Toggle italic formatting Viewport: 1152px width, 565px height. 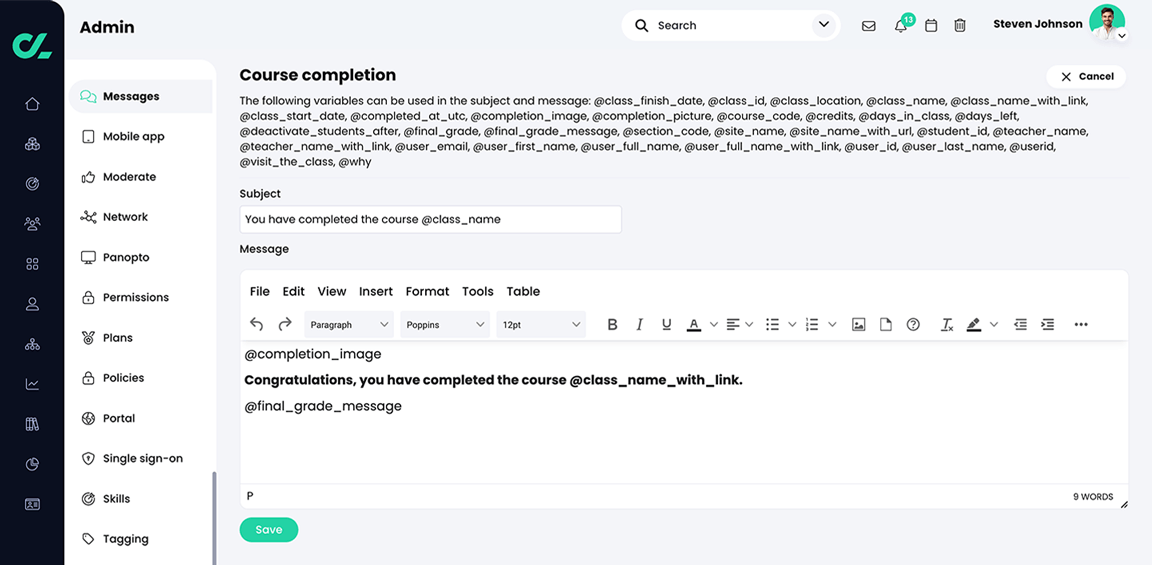[x=639, y=324]
